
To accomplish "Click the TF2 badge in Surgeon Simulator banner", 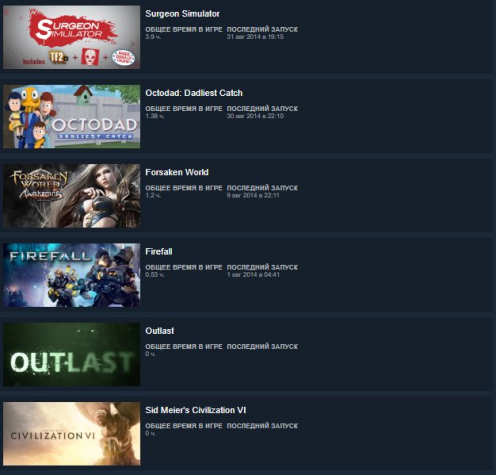I will click(58, 57).
